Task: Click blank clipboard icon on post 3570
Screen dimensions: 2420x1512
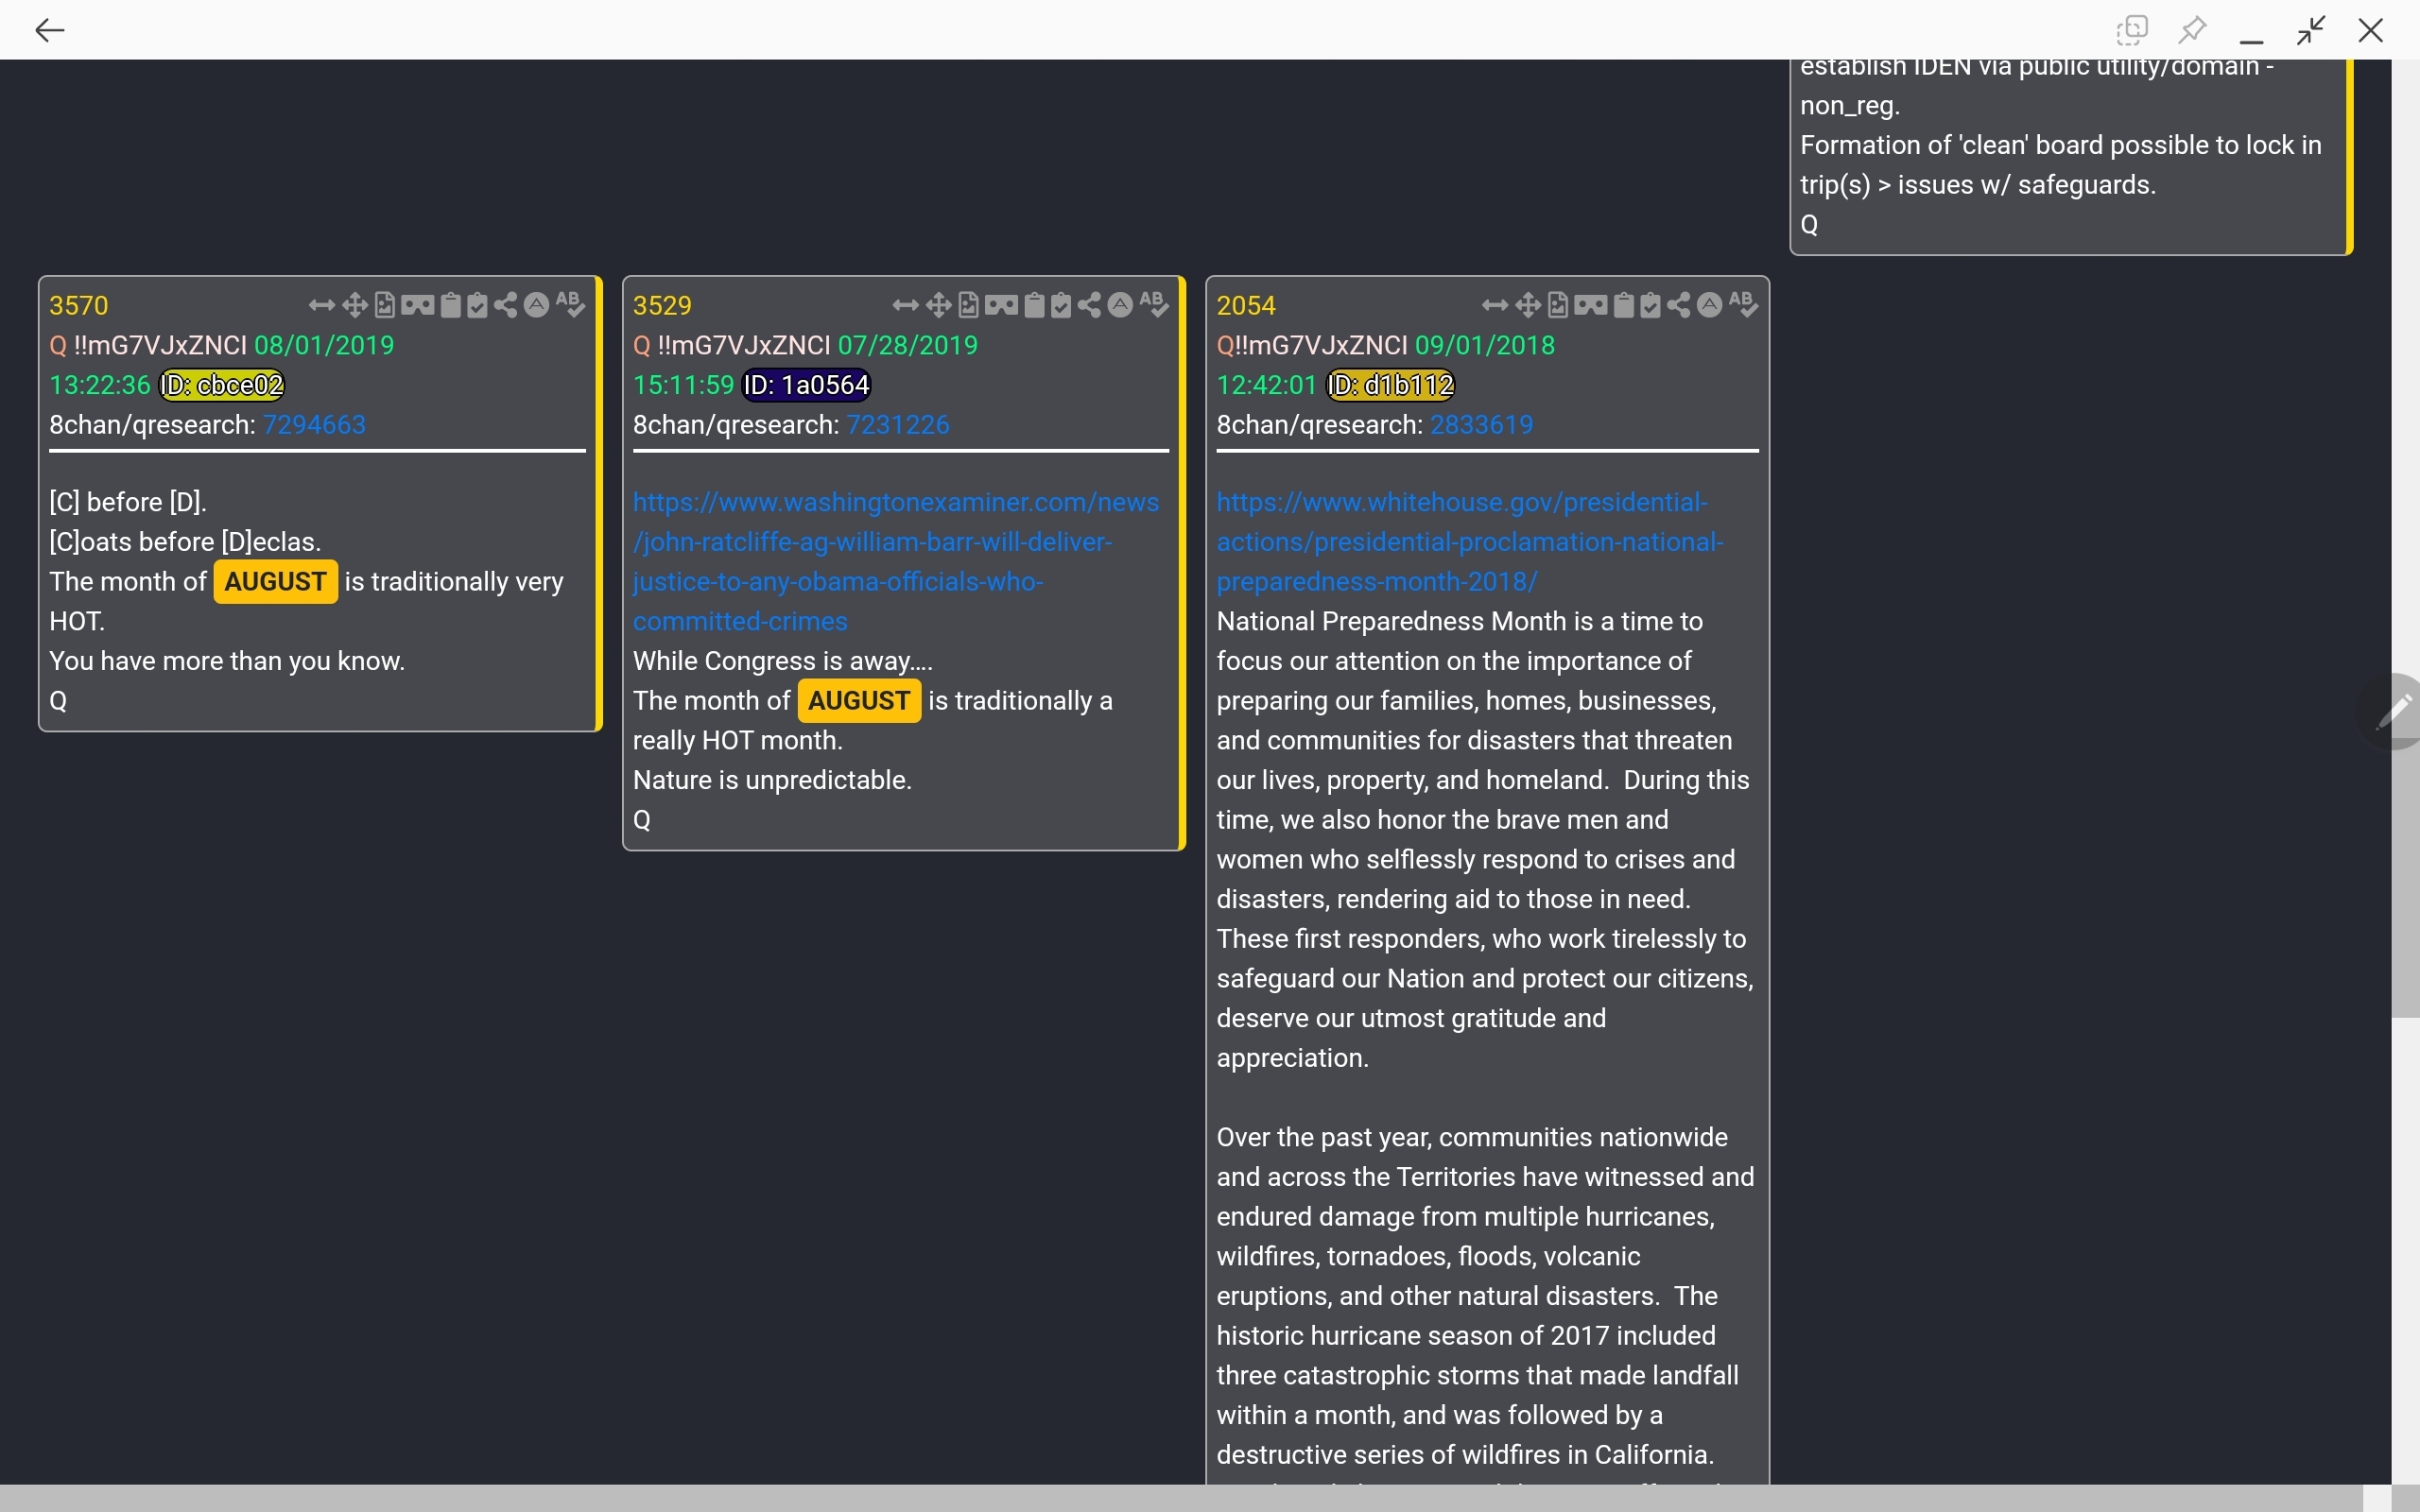Action: coord(451,305)
